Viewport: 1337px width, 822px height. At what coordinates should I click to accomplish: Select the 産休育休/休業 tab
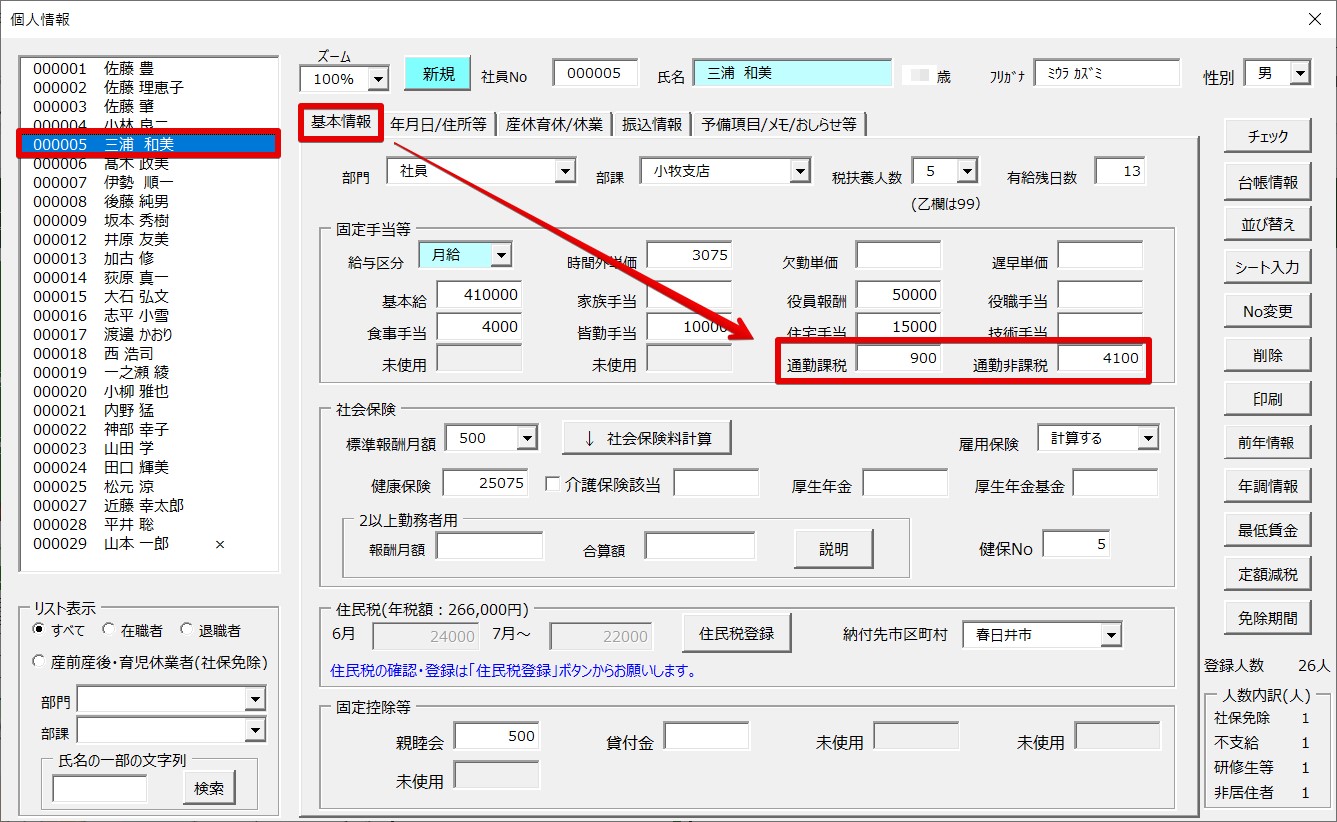(554, 124)
